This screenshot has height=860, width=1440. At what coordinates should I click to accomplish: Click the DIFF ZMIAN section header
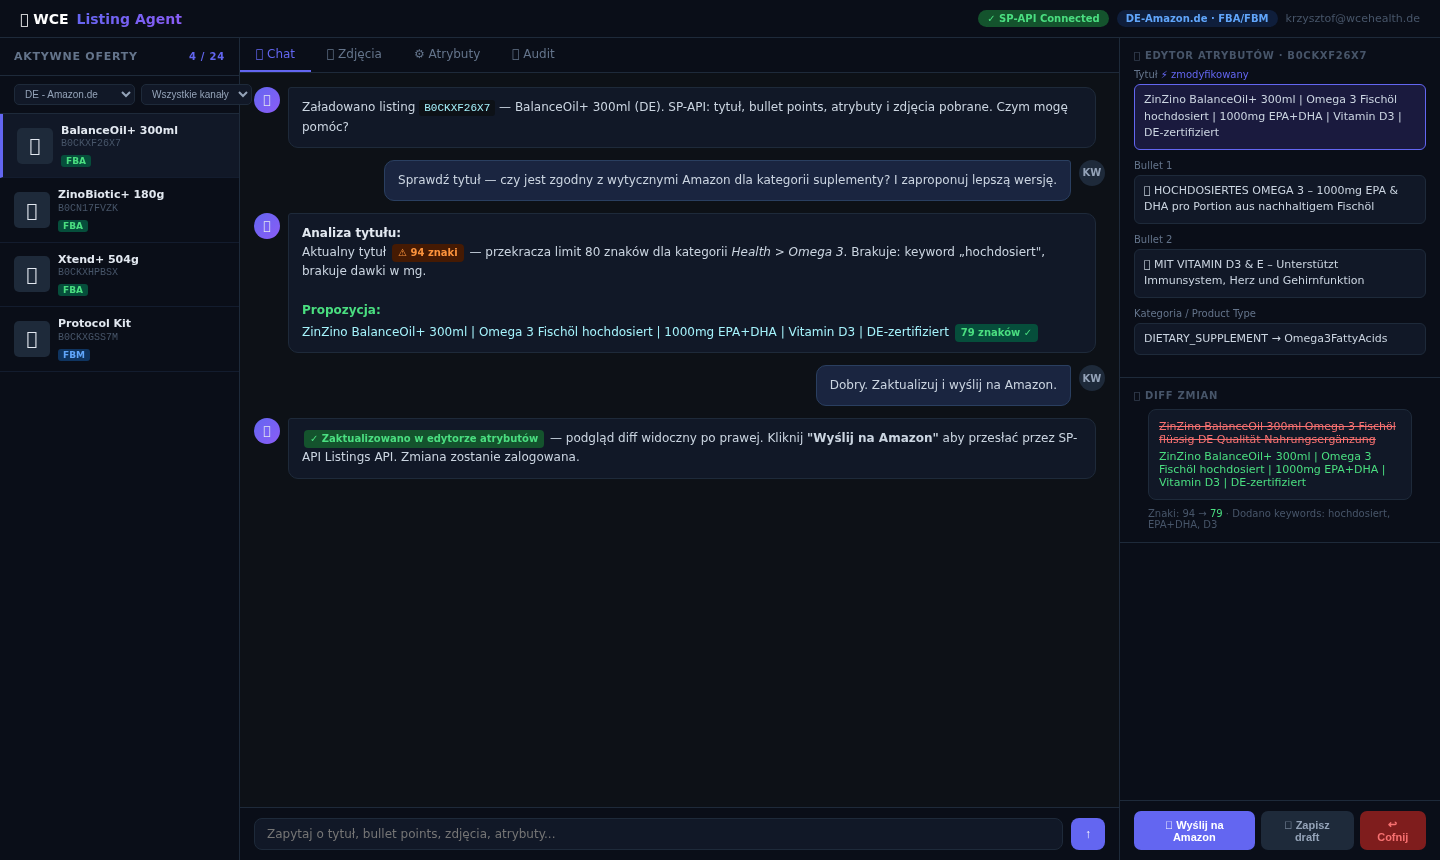click(x=1176, y=396)
